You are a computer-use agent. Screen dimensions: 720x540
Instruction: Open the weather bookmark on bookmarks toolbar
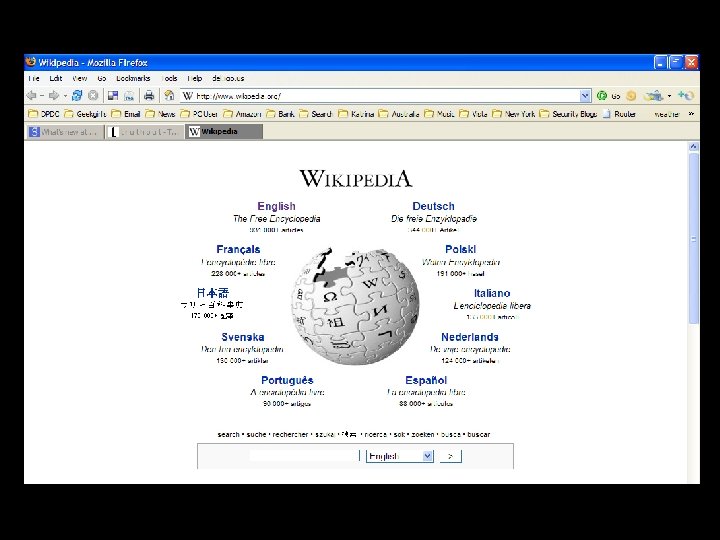[666, 114]
